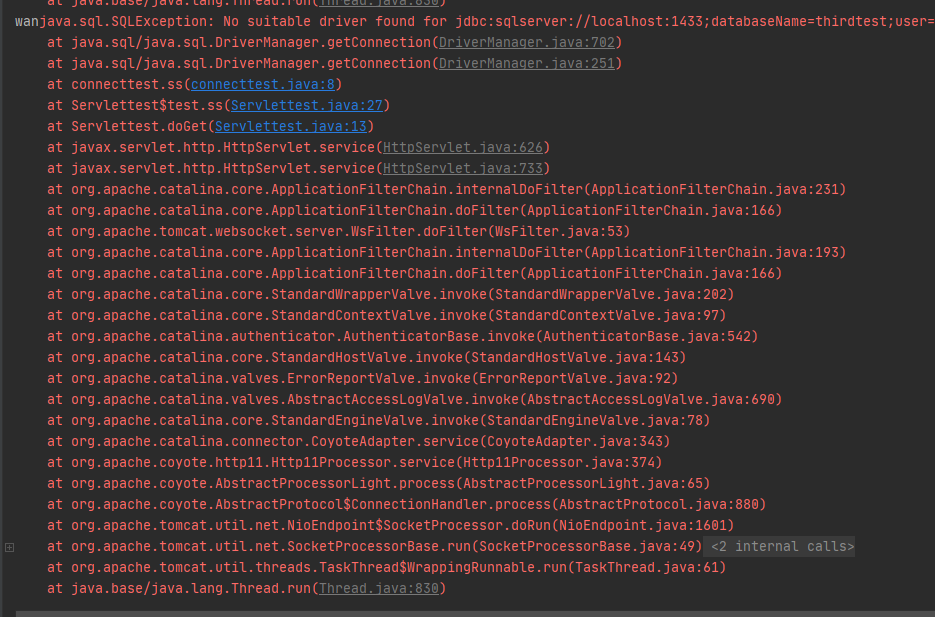935x617 pixels.
Task: Expand the folded internal calls plus icon
Action: point(10,547)
